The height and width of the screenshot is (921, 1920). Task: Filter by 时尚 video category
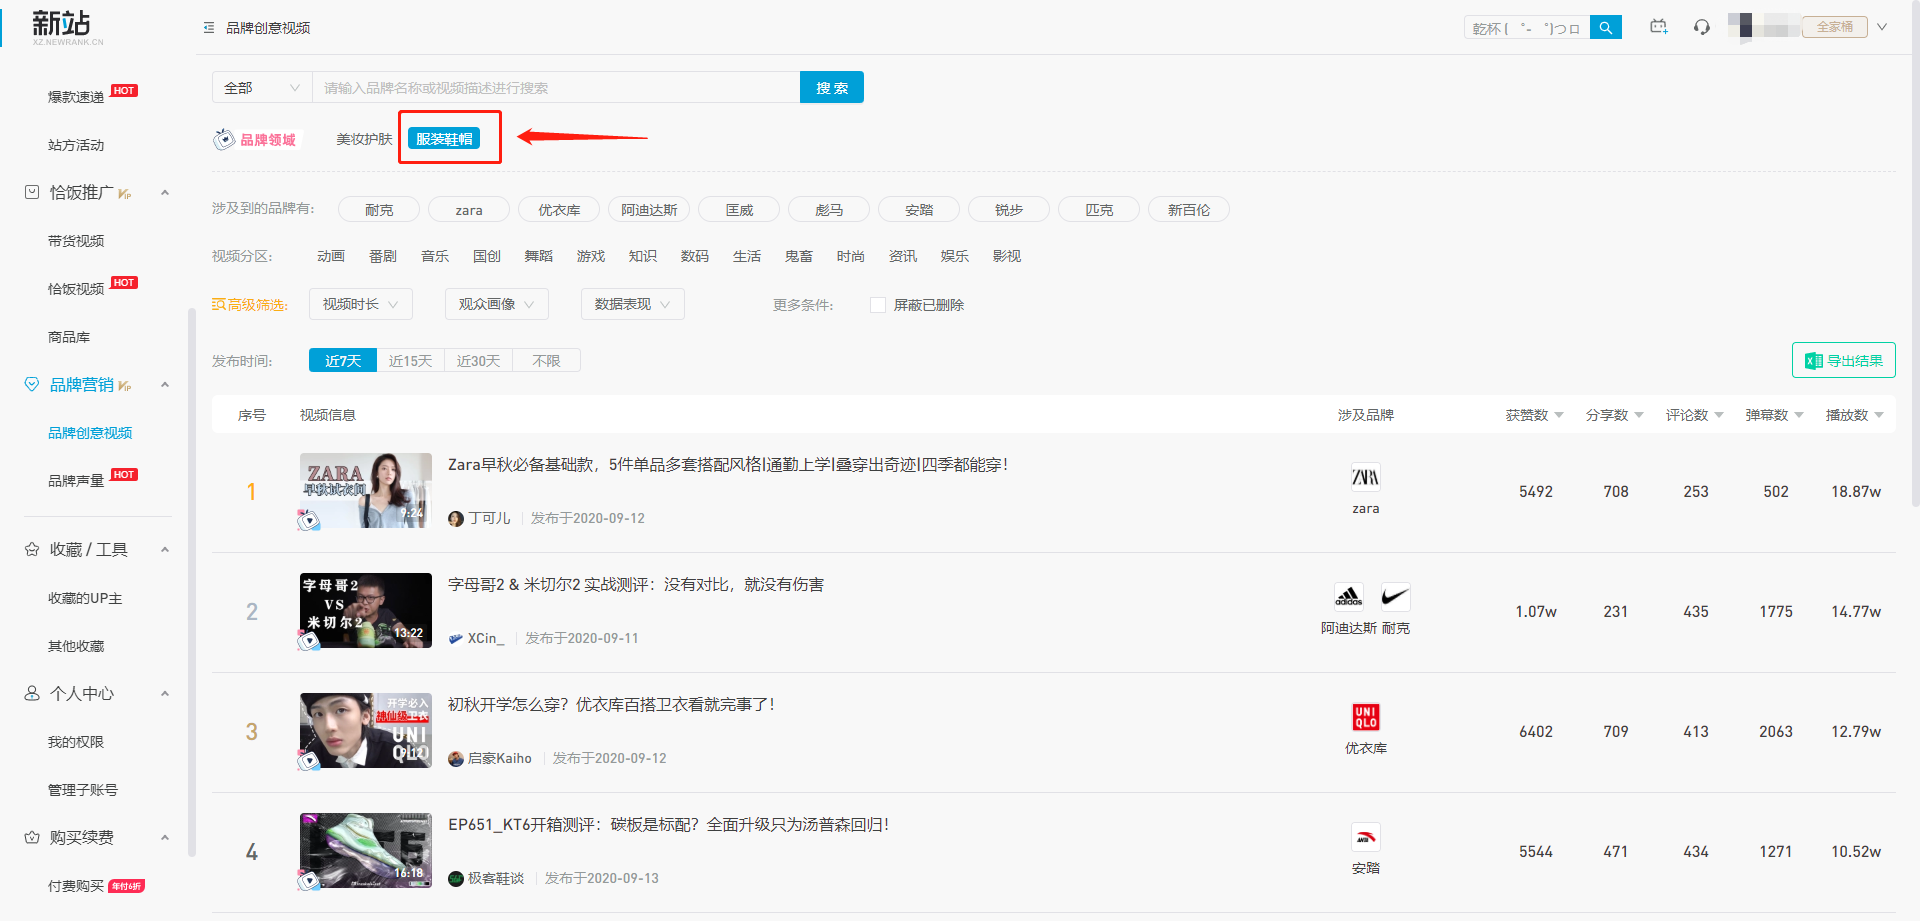coord(851,256)
